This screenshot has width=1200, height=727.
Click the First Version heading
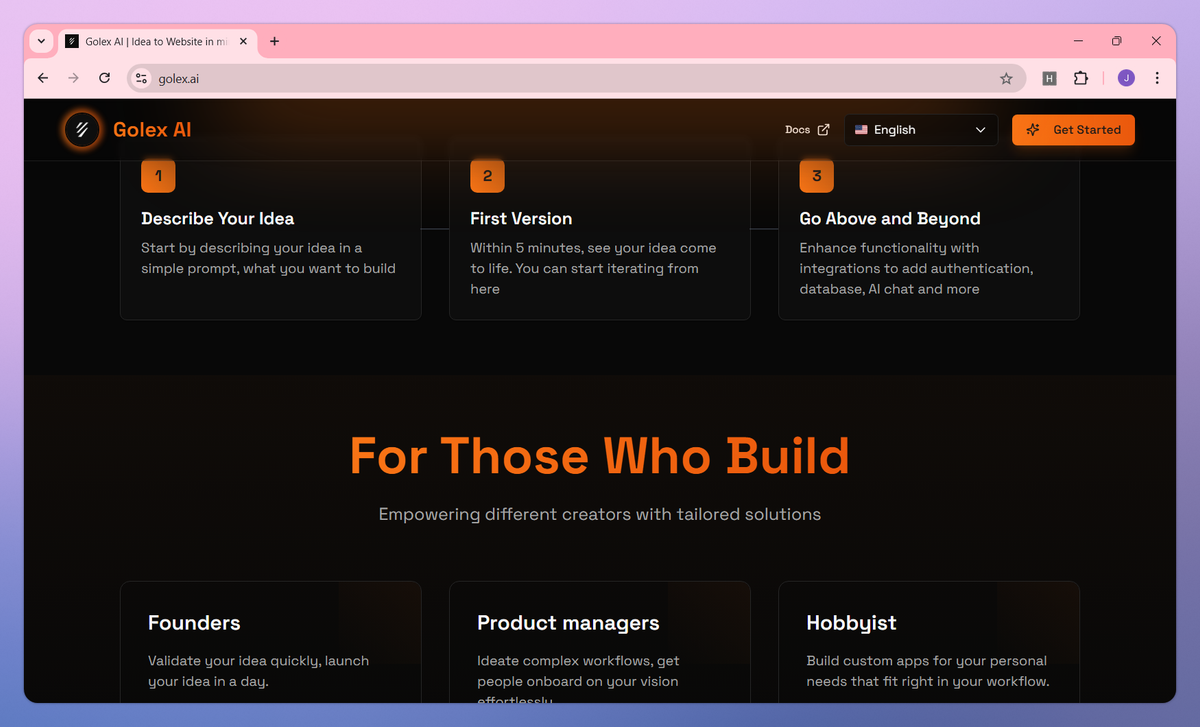click(521, 219)
